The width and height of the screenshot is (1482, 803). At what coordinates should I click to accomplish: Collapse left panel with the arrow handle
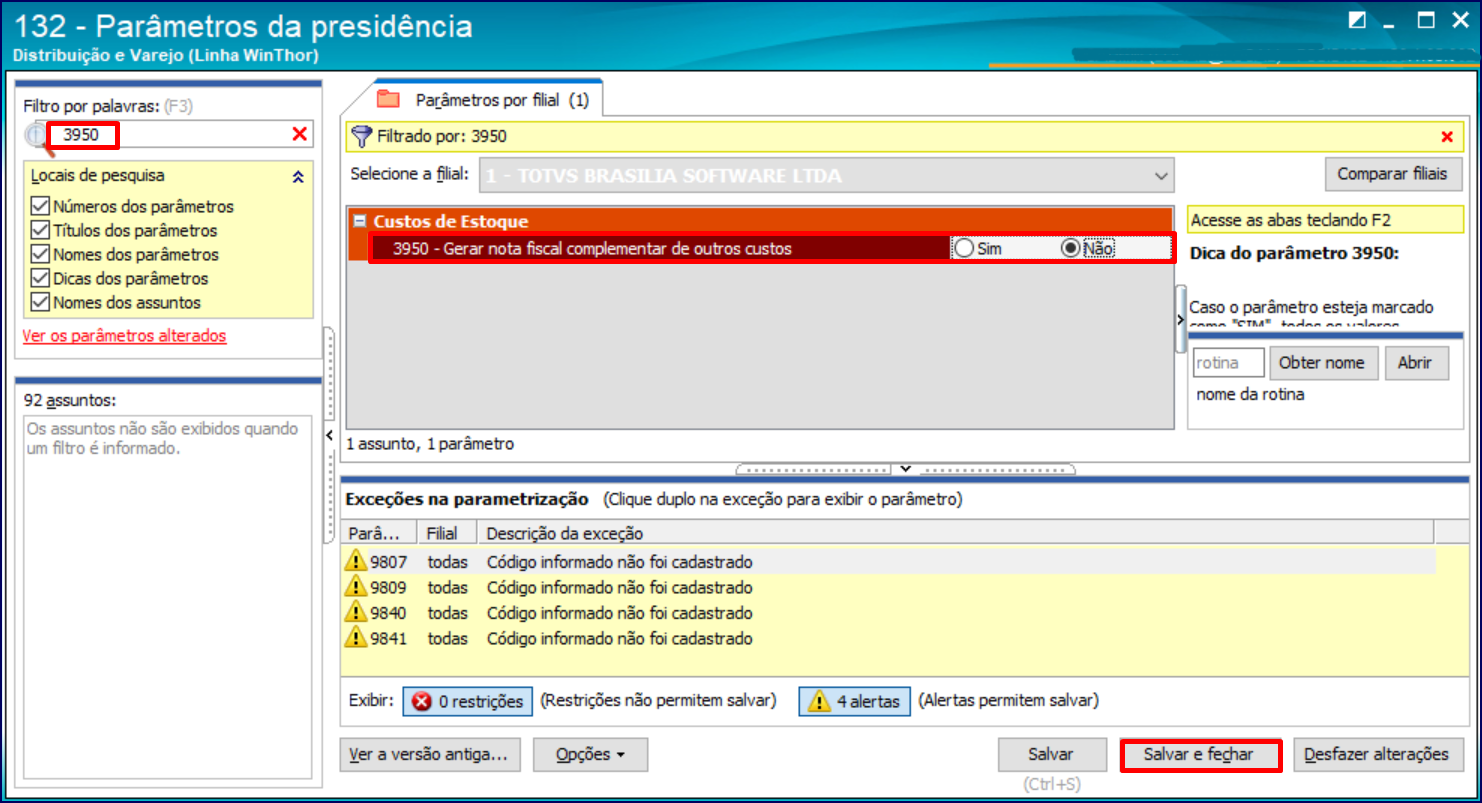[329, 435]
